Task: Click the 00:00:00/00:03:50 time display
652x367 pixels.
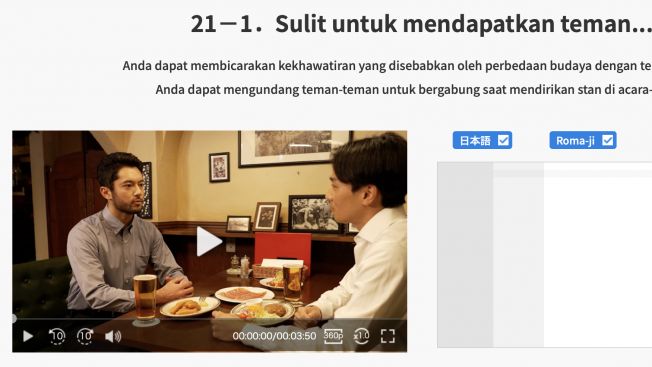Action: click(x=274, y=336)
